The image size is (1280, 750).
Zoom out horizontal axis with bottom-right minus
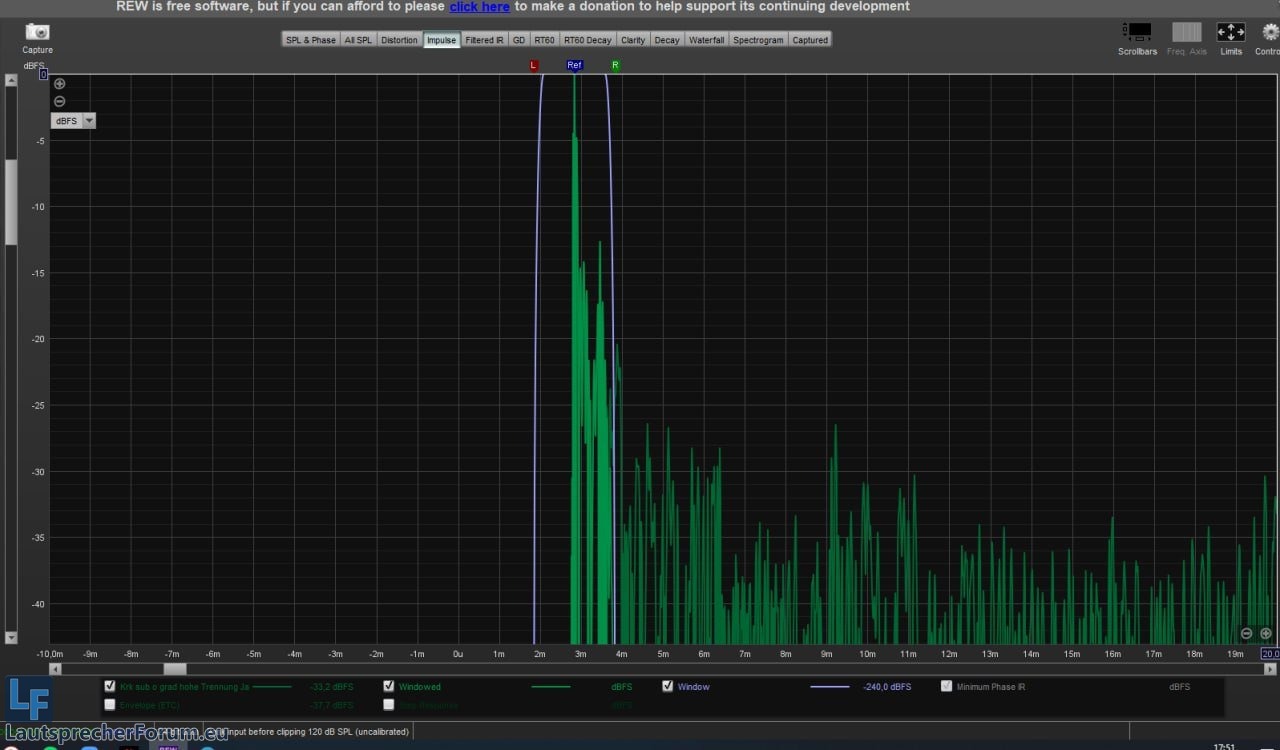[1246, 634]
